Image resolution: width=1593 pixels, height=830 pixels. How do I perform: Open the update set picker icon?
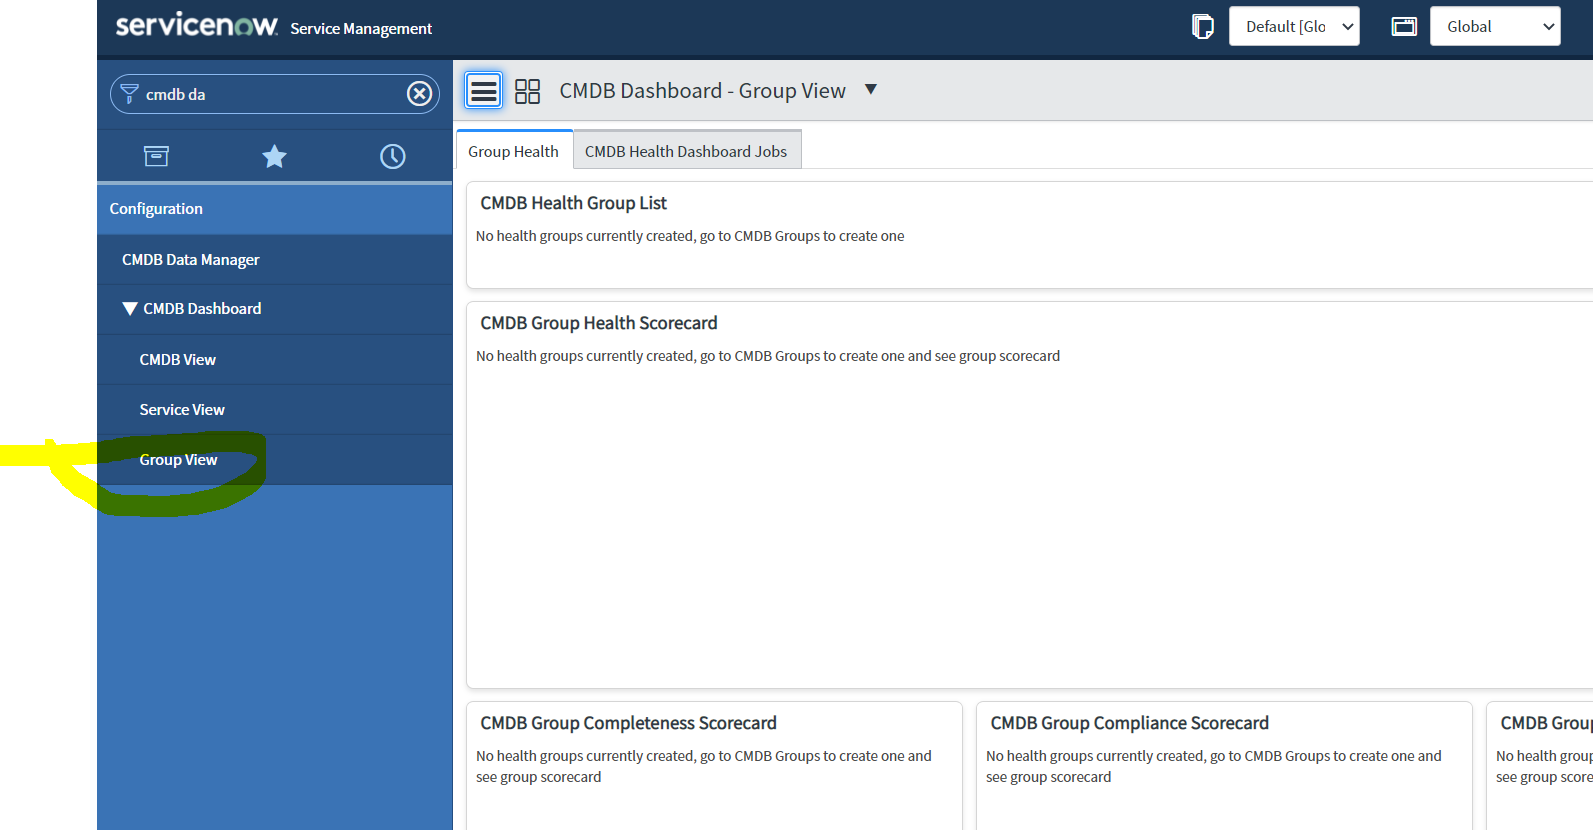coord(1203,27)
